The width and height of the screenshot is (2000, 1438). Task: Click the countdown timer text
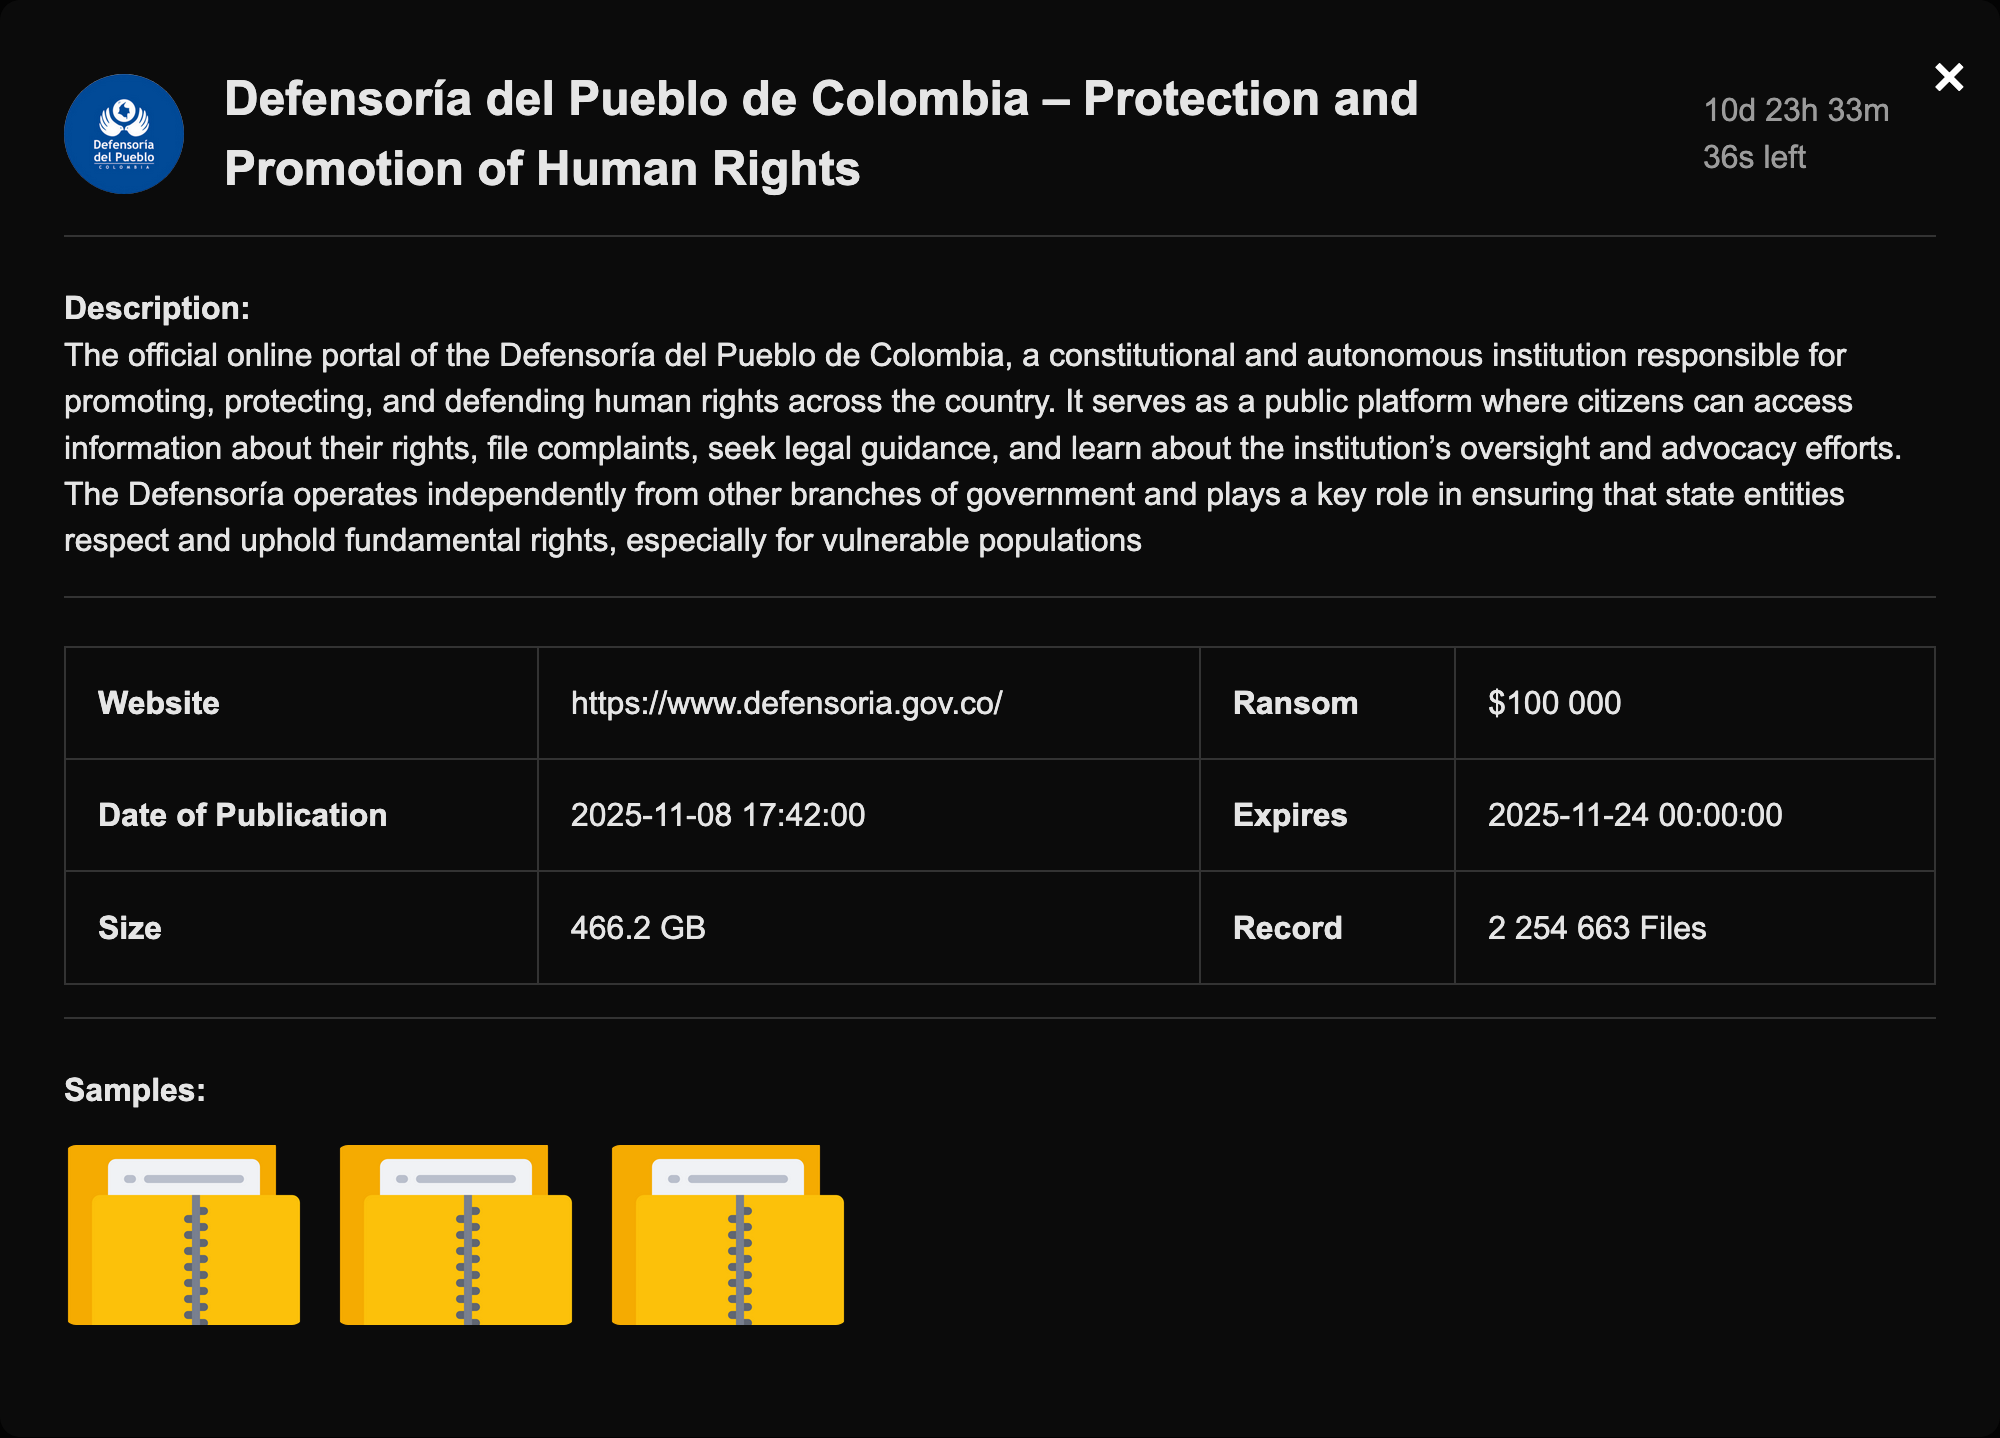[1795, 133]
